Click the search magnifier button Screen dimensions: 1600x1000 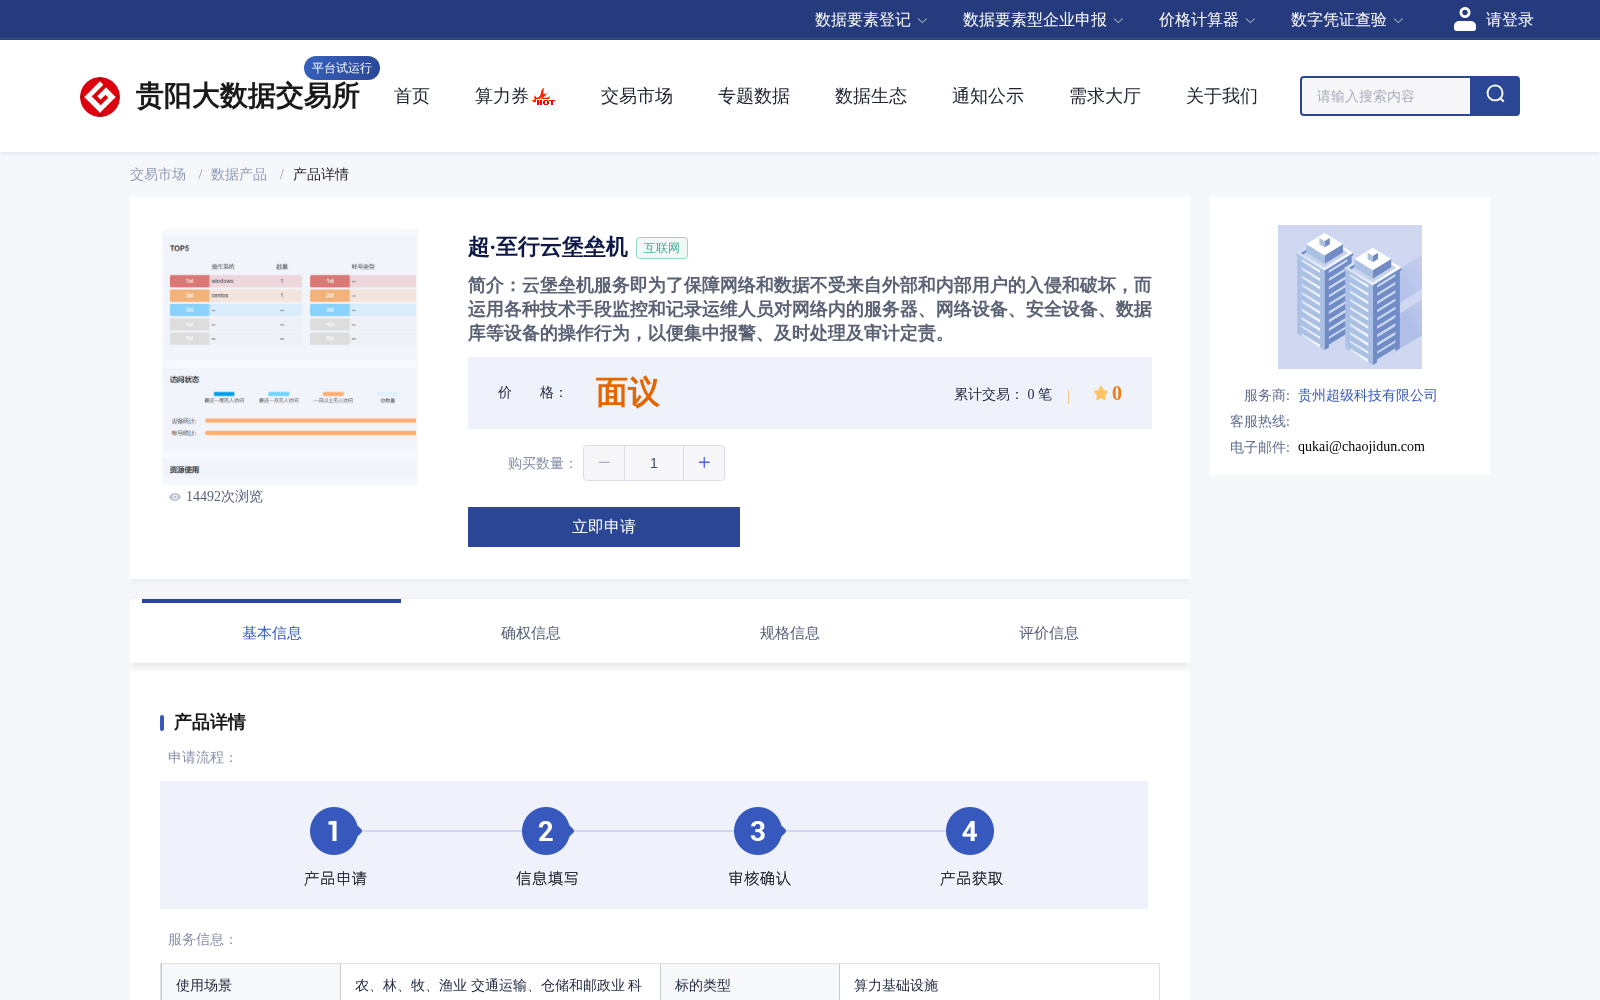1495,96
